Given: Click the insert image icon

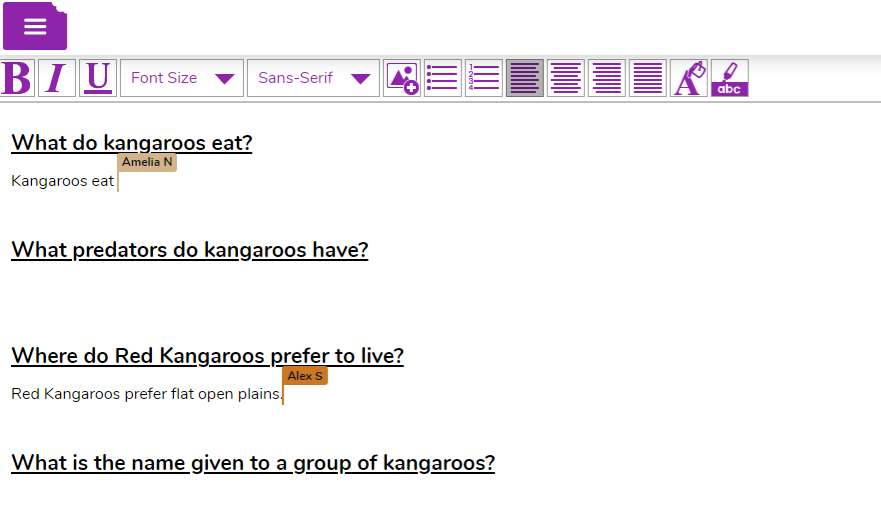Looking at the screenshot, I should (402, 78).
